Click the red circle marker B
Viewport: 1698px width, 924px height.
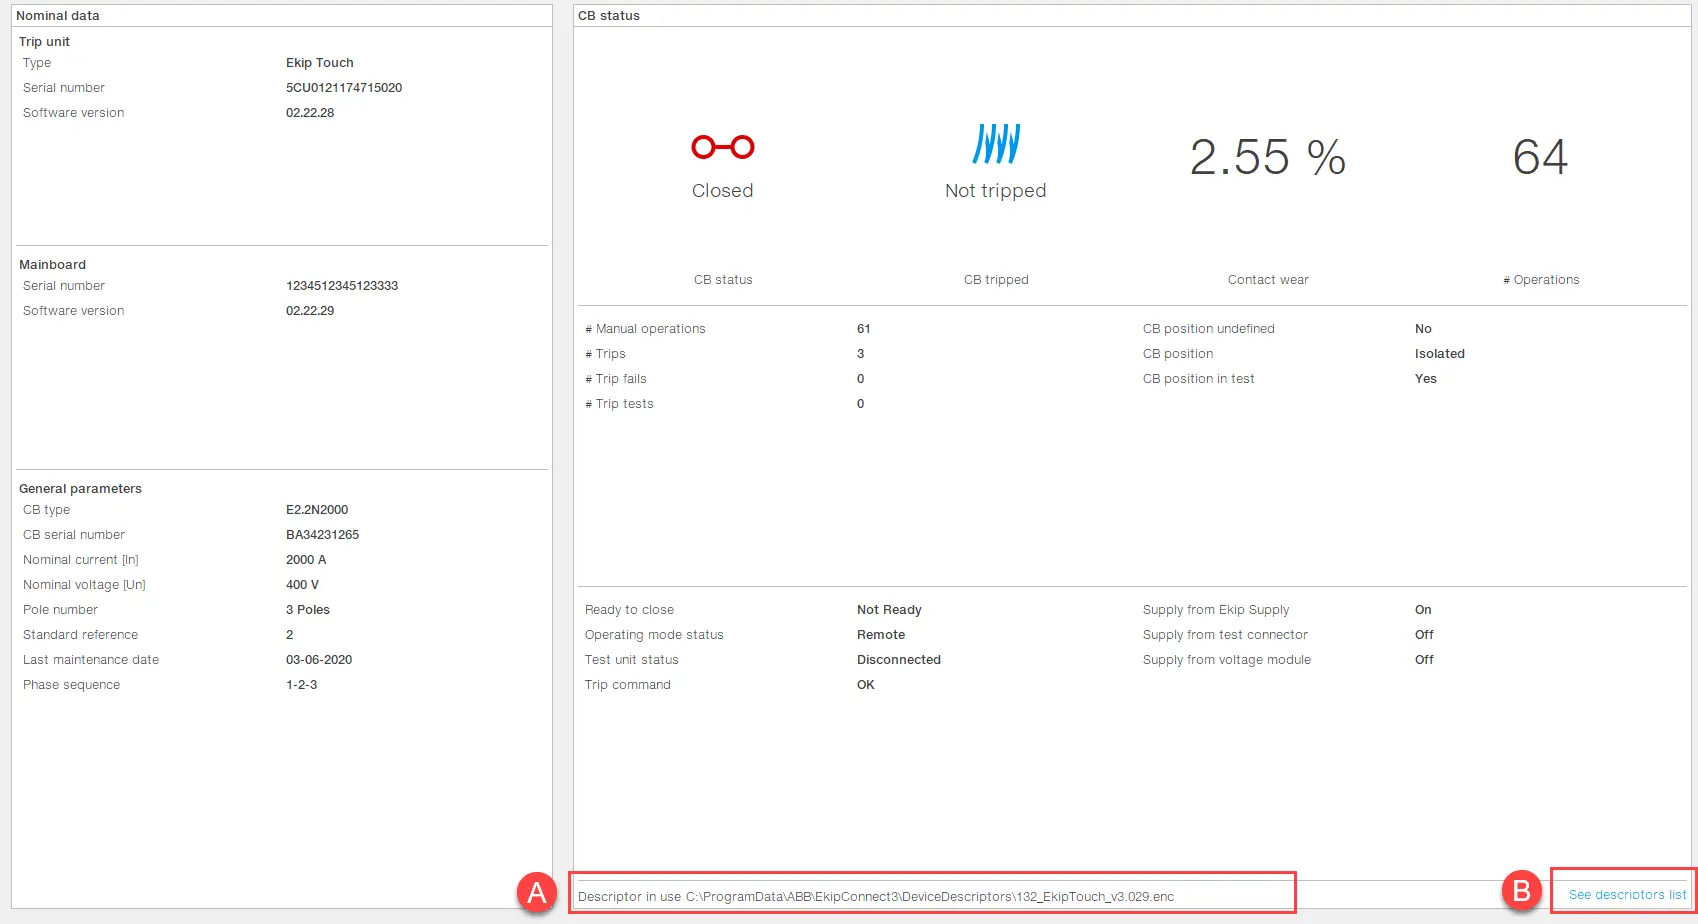(x=1522, y=889)
